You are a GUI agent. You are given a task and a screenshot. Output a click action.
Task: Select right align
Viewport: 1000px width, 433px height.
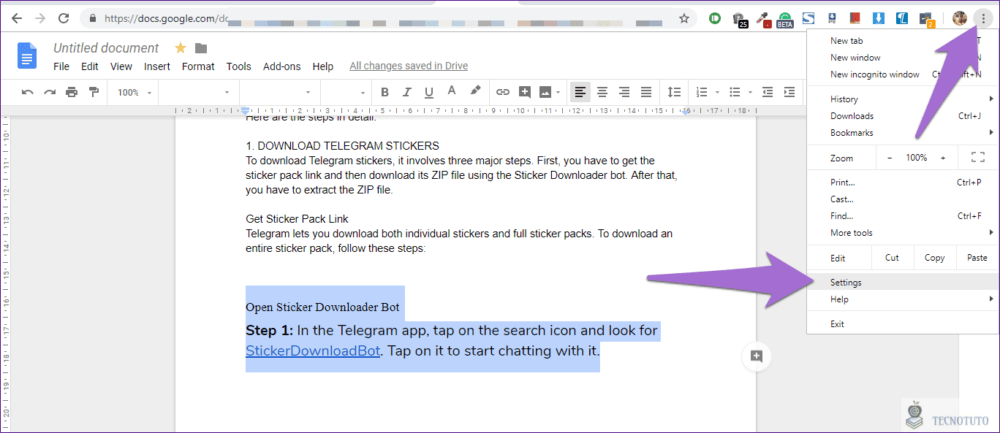(624, 92)
